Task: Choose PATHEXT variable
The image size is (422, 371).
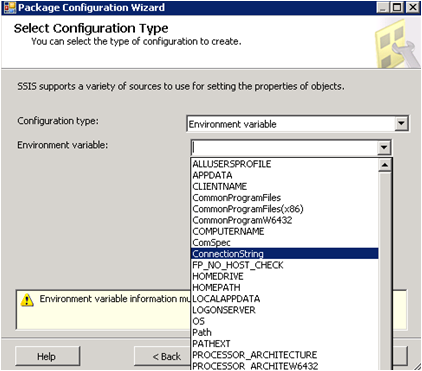Action: pos(285,344)
